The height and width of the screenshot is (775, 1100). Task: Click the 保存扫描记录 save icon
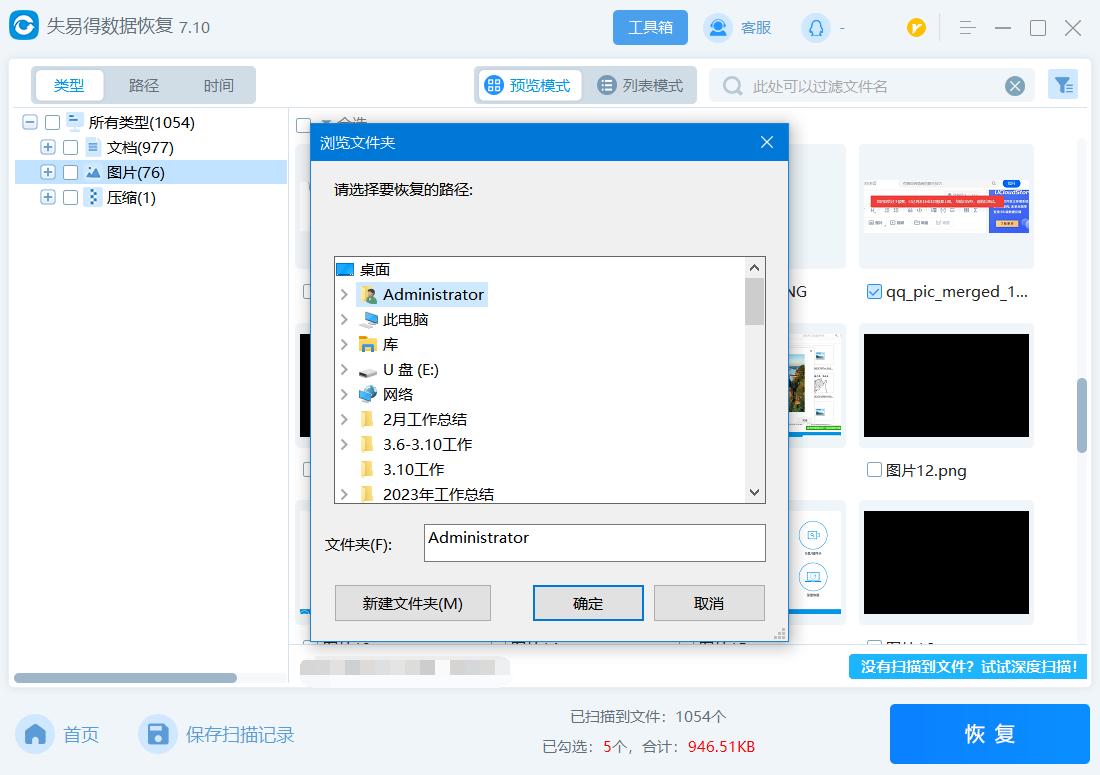pos(158,734)
